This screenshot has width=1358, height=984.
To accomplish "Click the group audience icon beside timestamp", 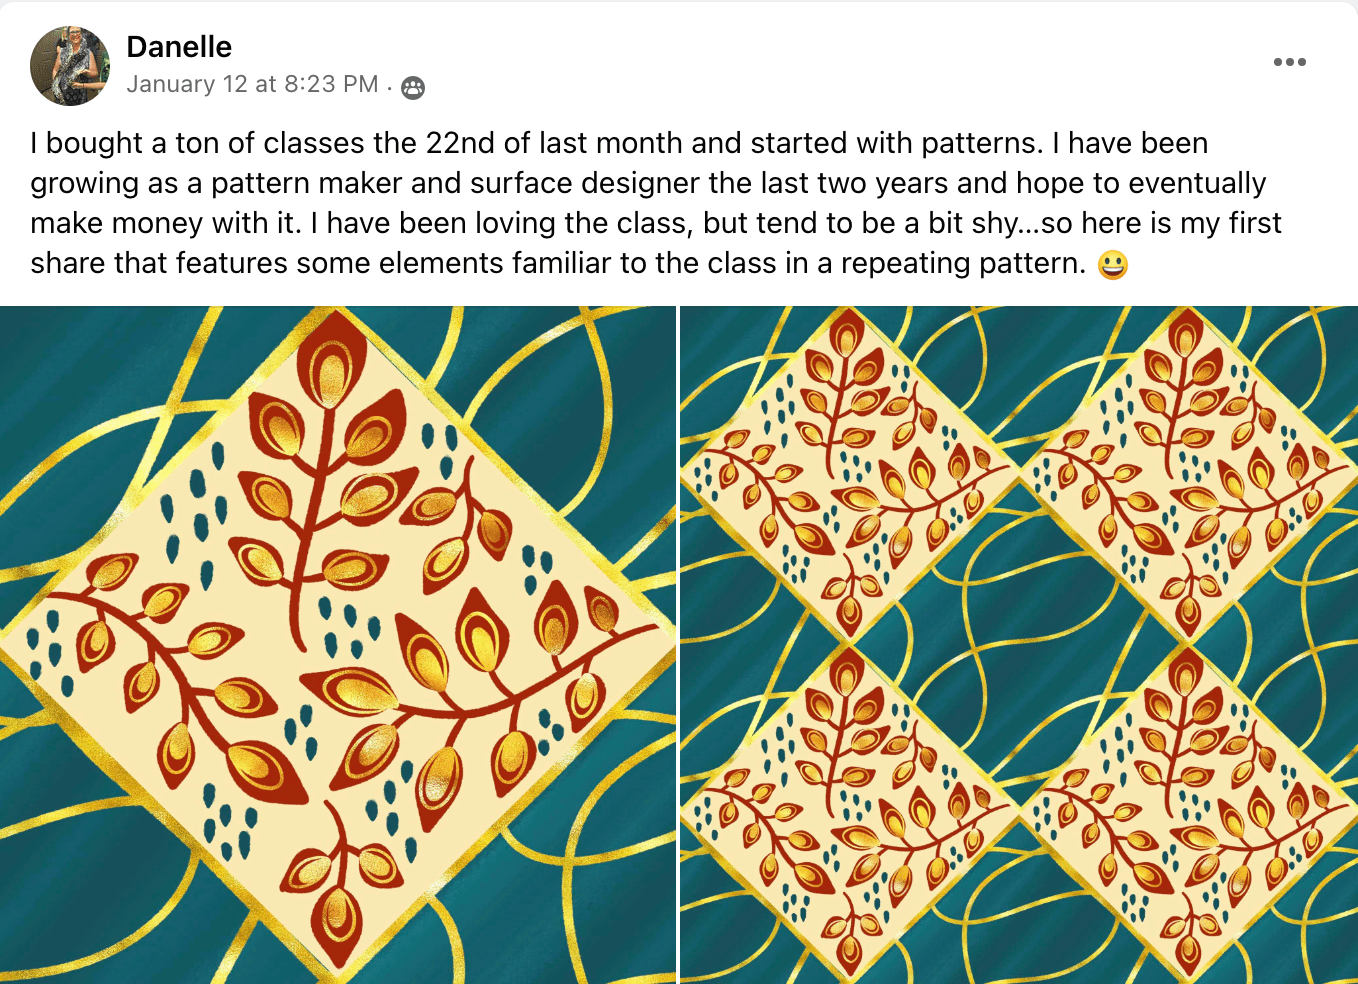I will 412,88.
